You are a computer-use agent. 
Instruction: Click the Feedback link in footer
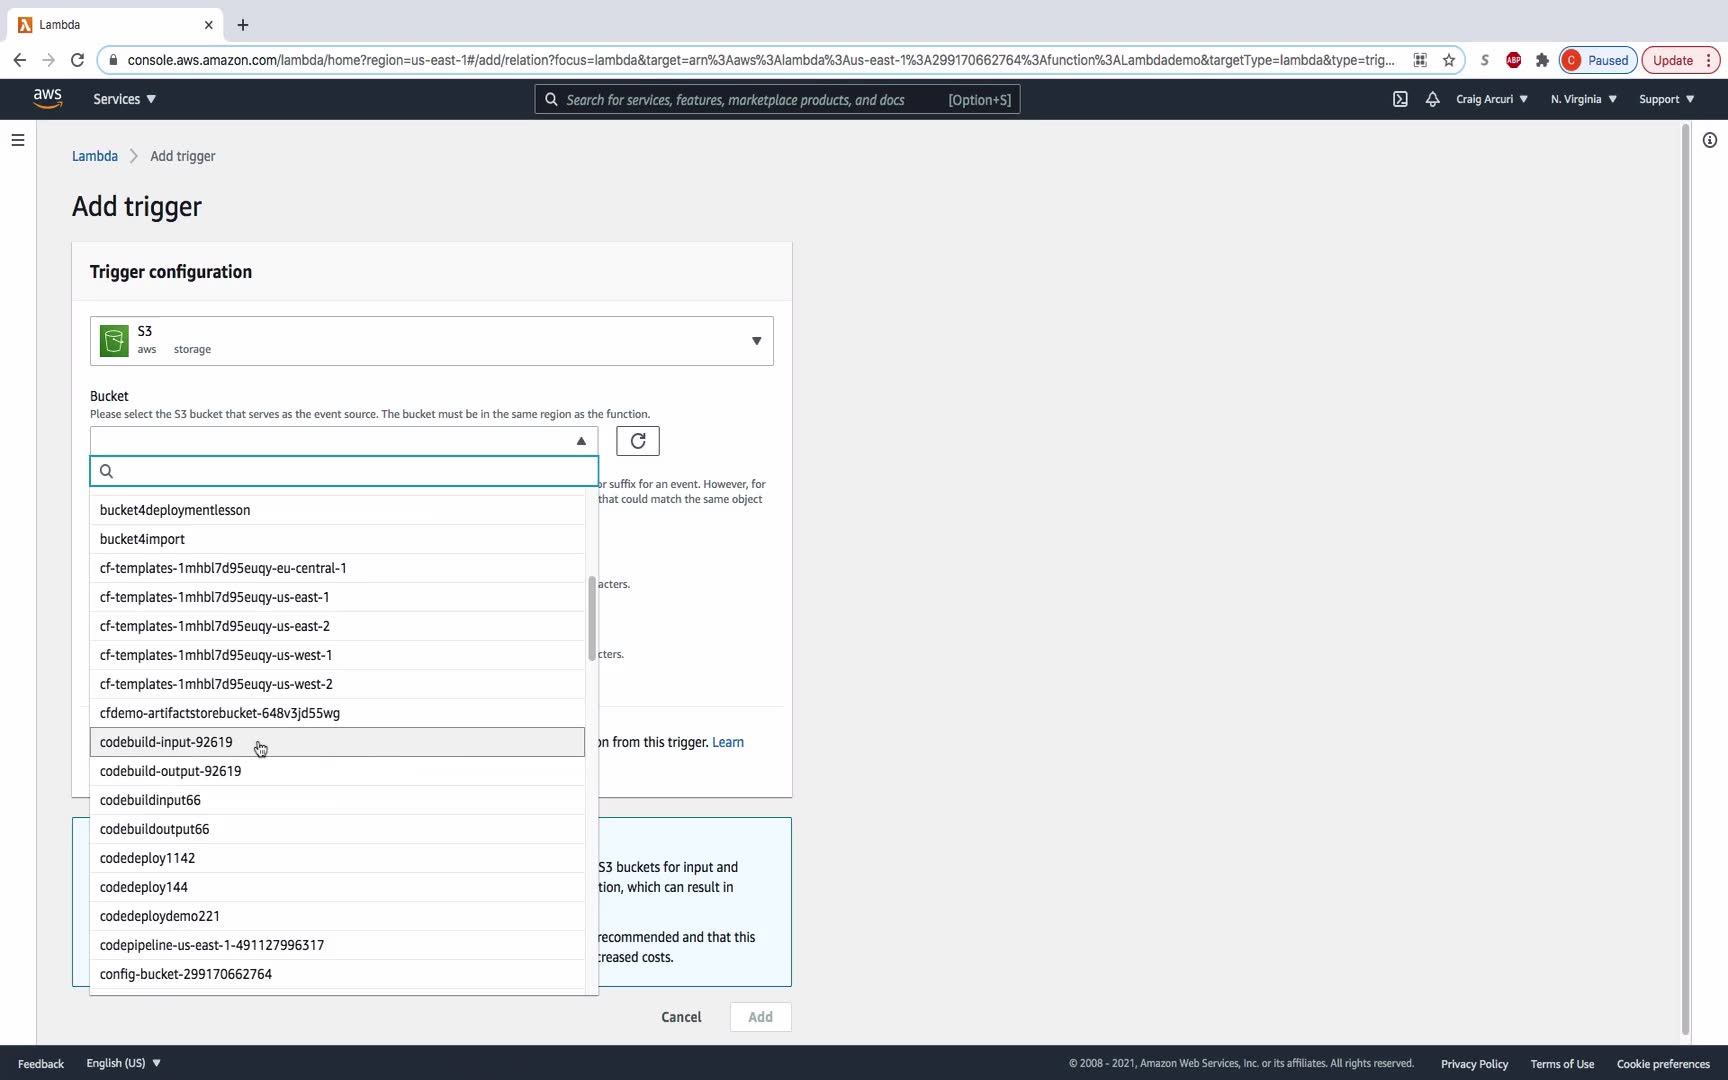click(41, 1063)
